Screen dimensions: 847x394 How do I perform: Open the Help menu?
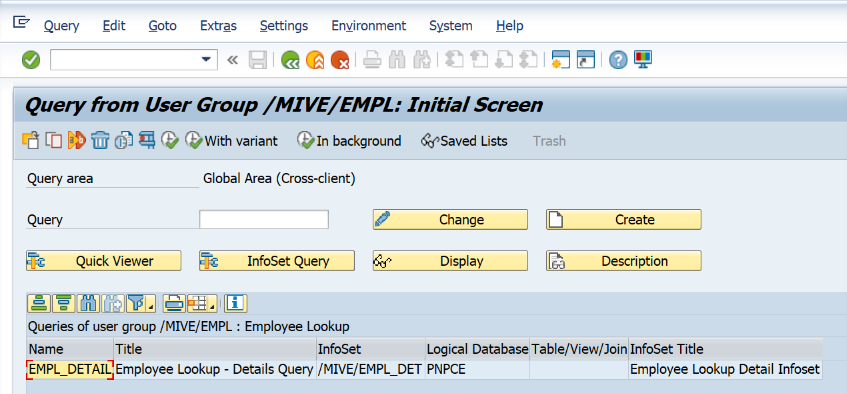[510, 25]
